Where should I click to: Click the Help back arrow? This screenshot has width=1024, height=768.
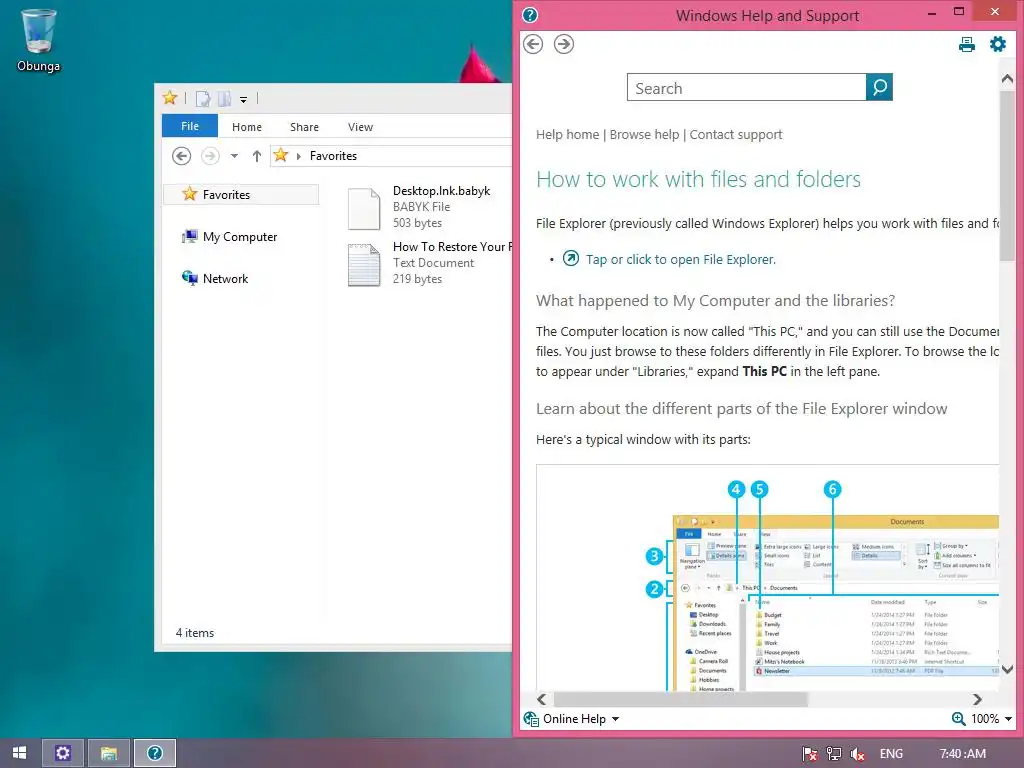click(x=533, y=44)
